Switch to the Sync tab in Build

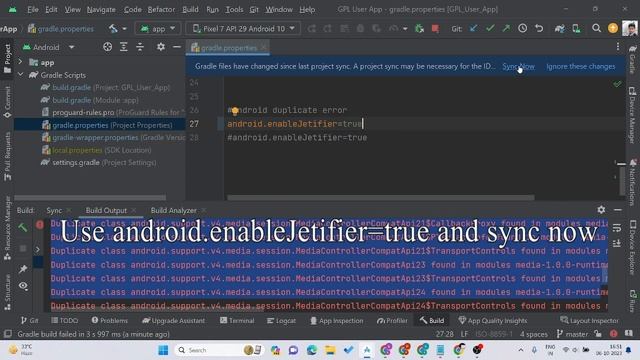click(x=54, y=210)
